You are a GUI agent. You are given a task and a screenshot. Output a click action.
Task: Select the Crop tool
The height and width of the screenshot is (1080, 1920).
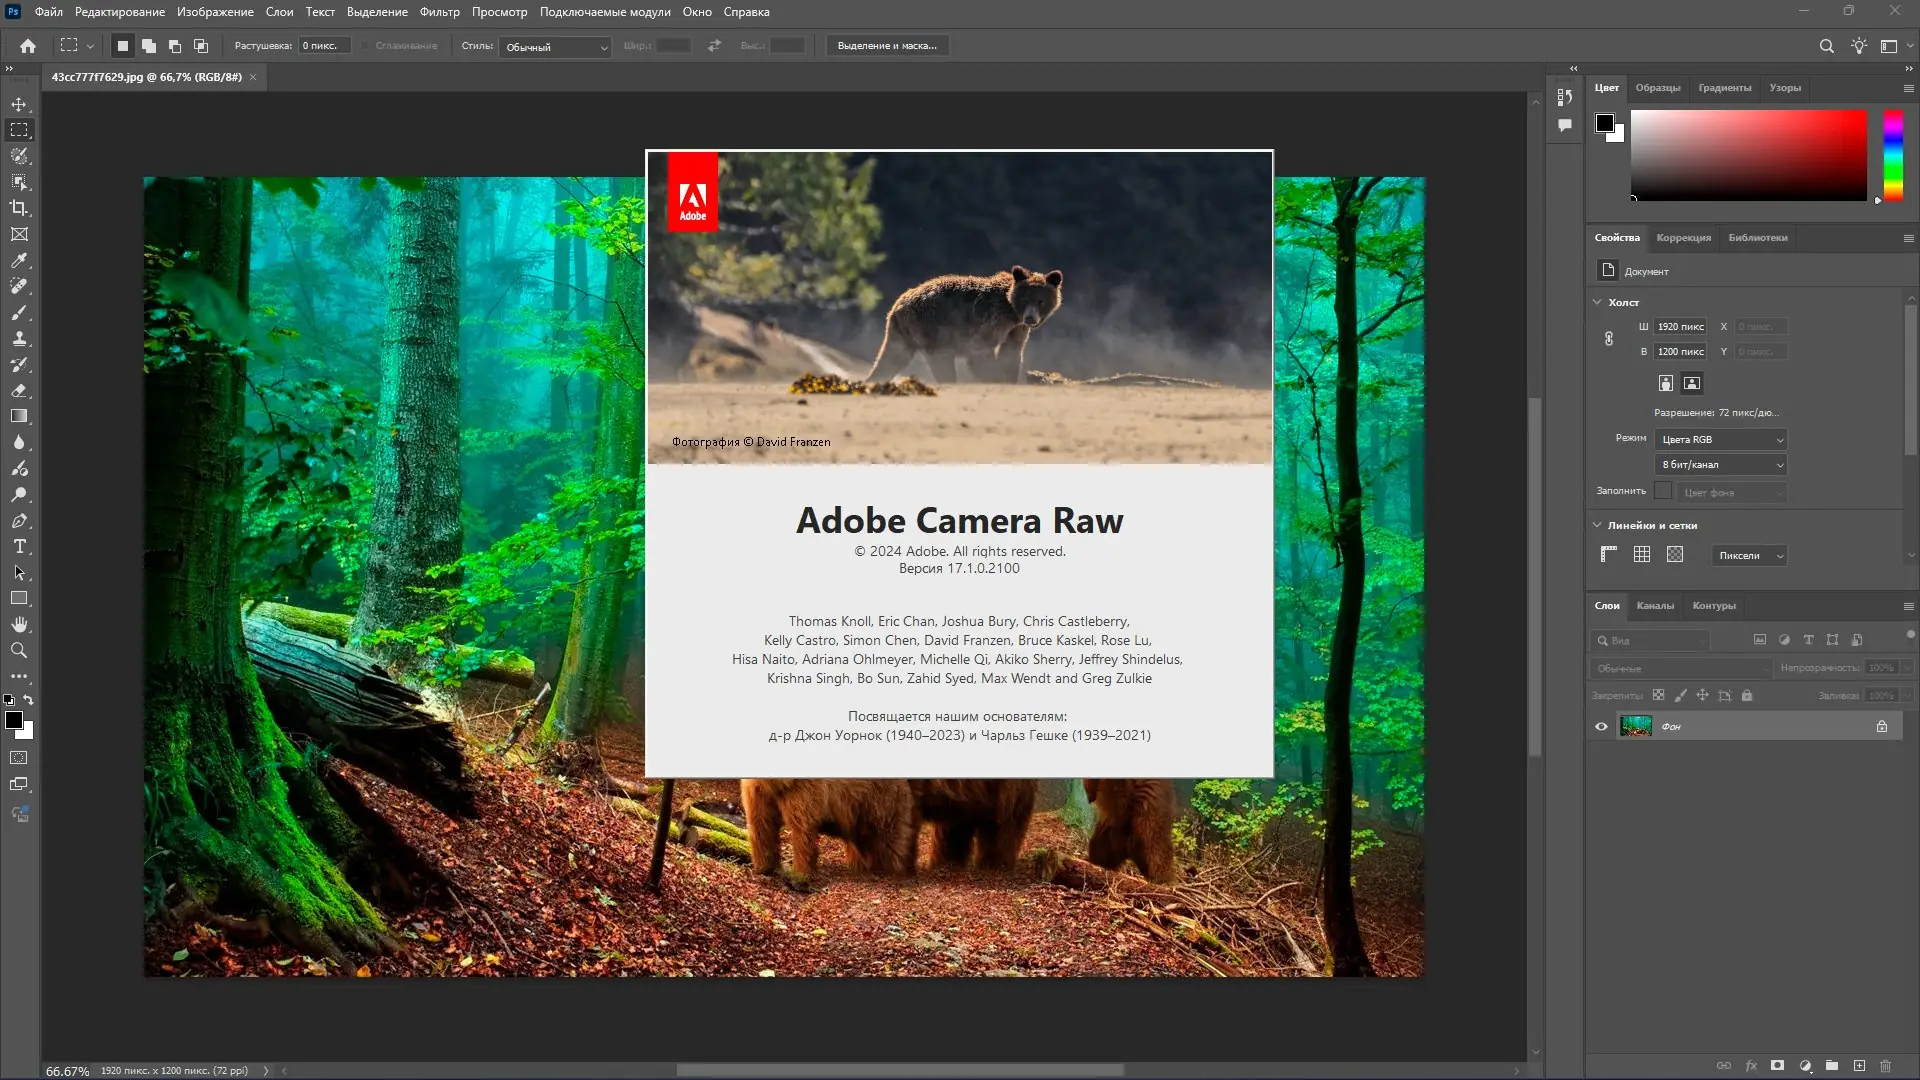19,208
